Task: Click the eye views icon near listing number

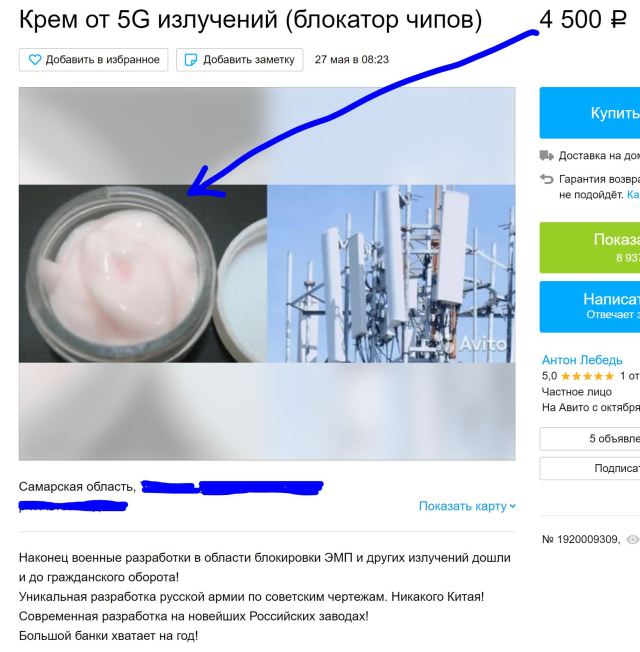Action: pos(633,539)
